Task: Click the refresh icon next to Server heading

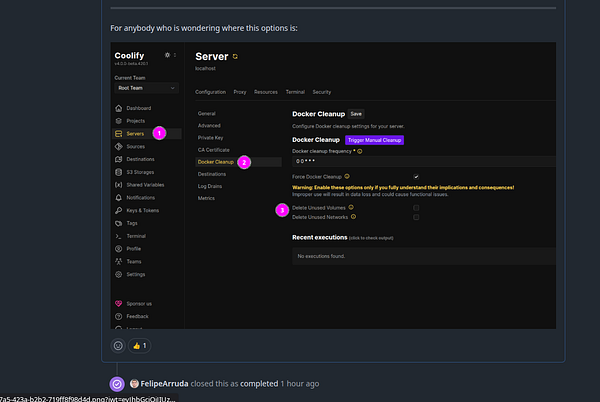Action: click(x=235, y=57)
